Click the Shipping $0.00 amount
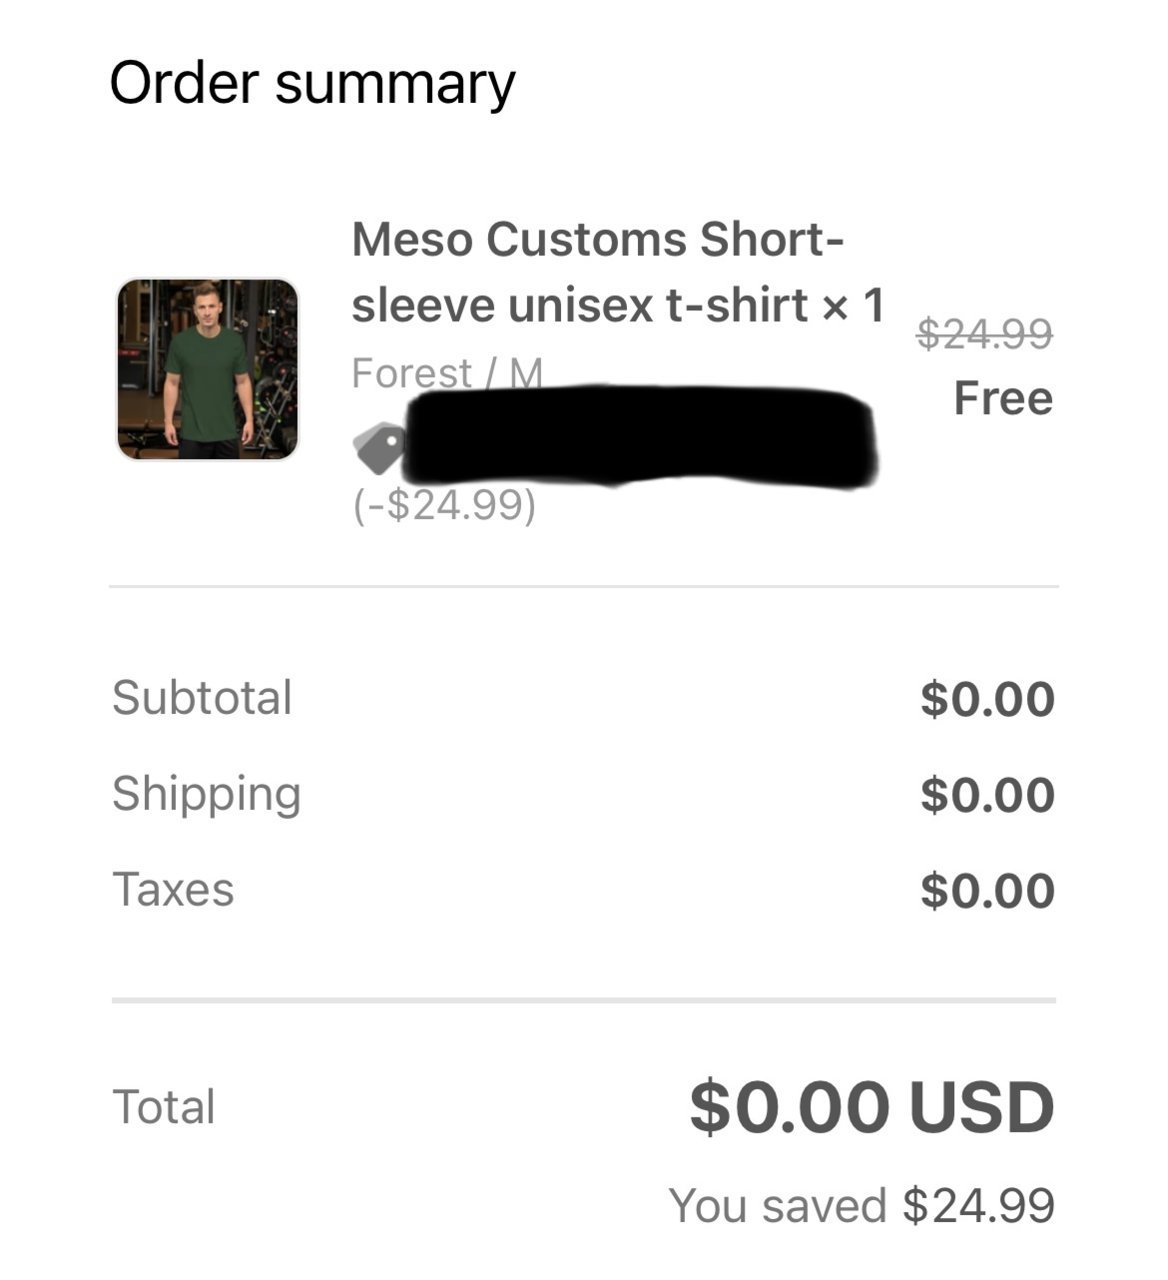The width and height of the screenshot is (1168, 1280). tap(988, 795)
